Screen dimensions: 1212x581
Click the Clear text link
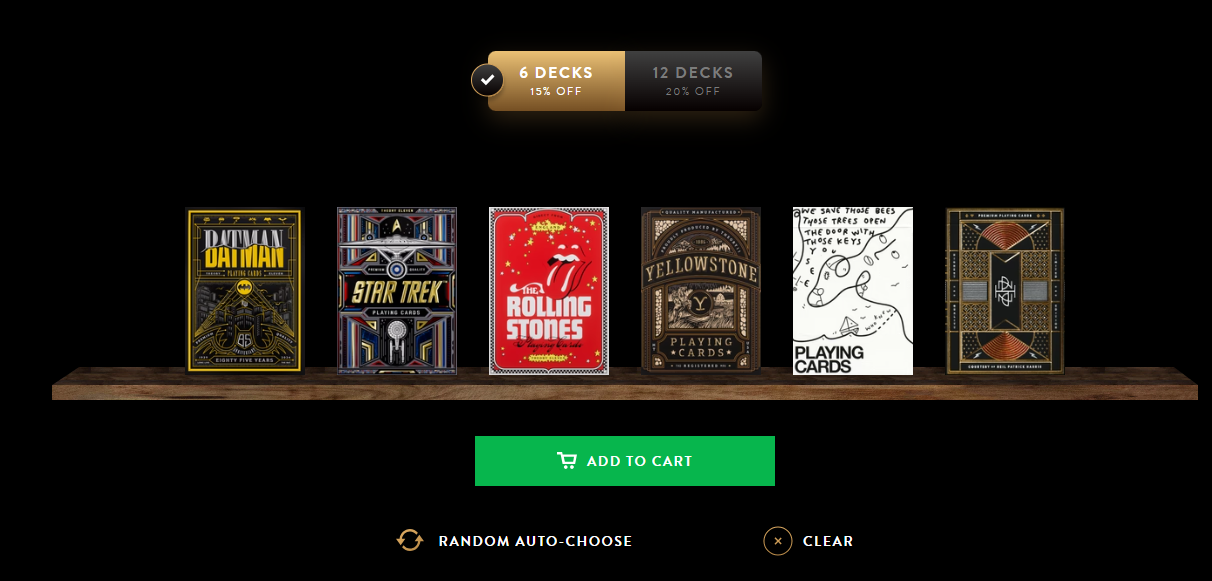click(x=828, y=541)
